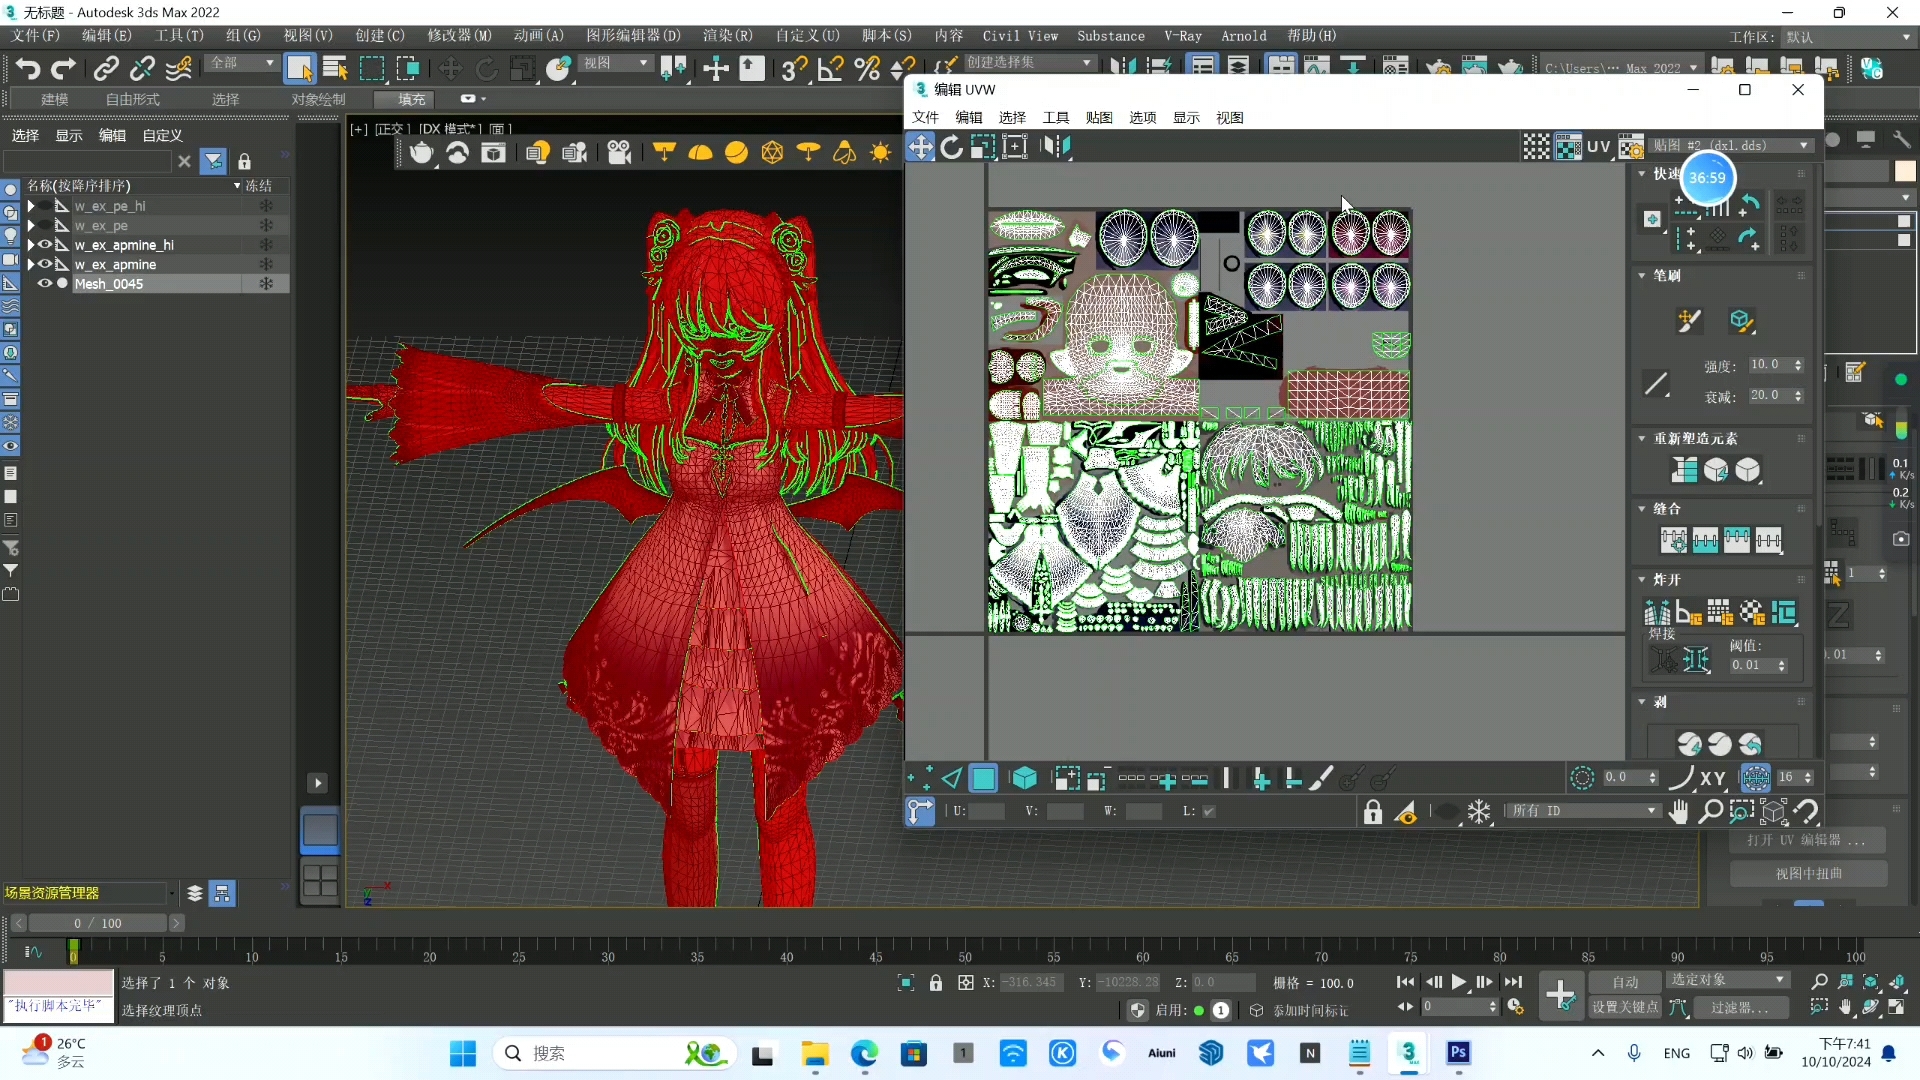
Task: Collapse the 缝合 rollout
Action: pos(1642,509)
